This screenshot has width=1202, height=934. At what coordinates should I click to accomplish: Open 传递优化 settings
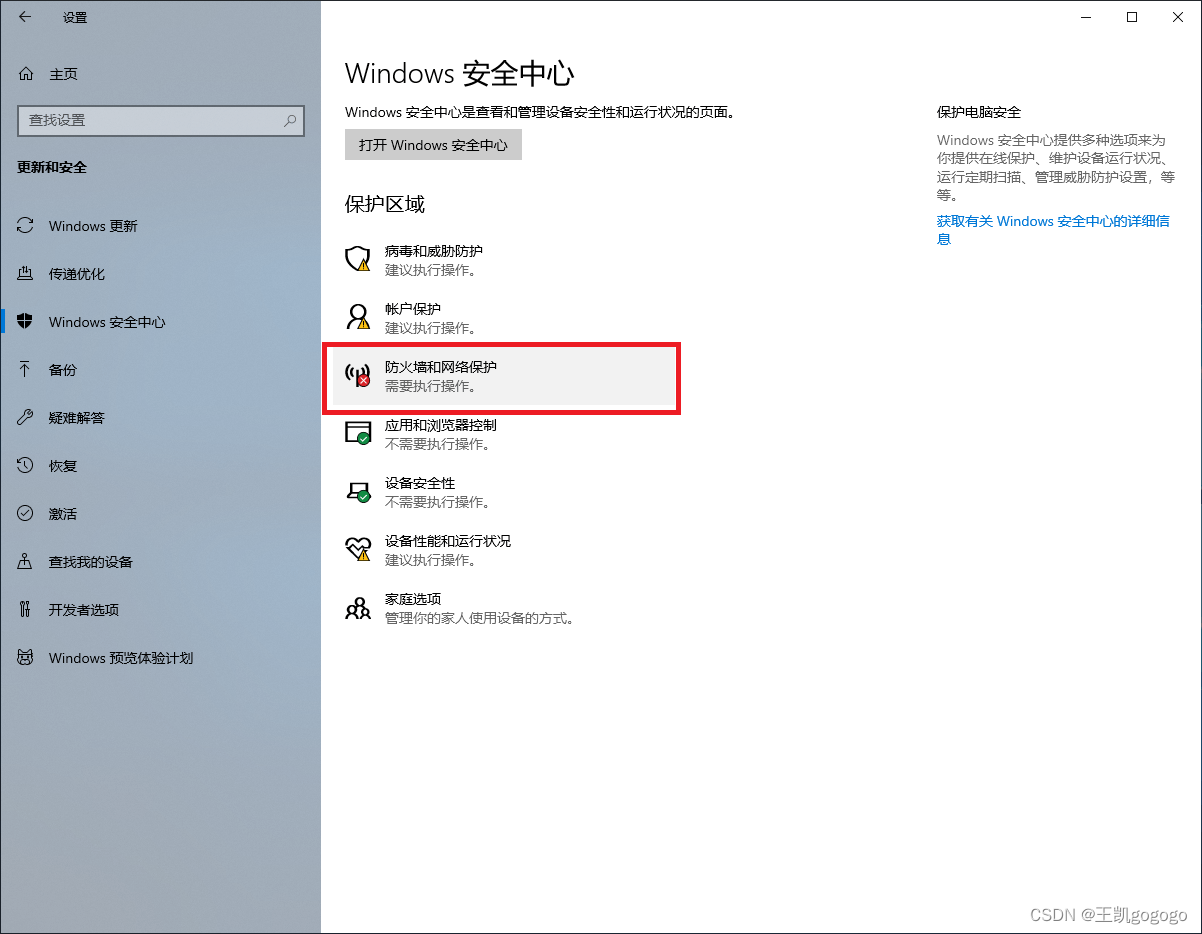160,274
